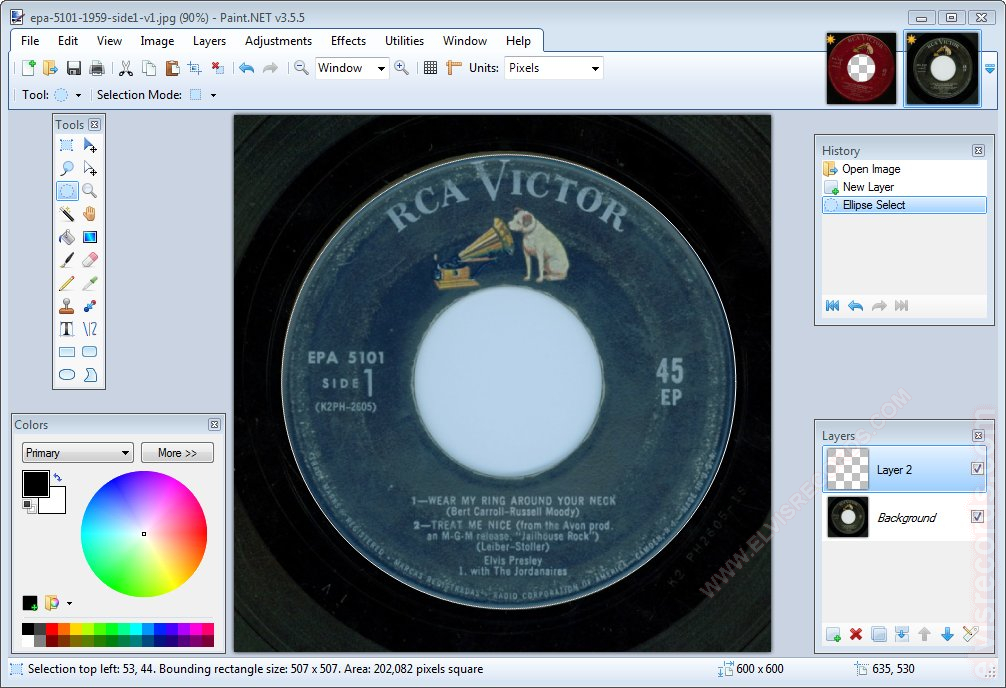Open the Primary color selector dropdown
The width and height of the screenshot is (1006, 688).
tap(78, 453)
